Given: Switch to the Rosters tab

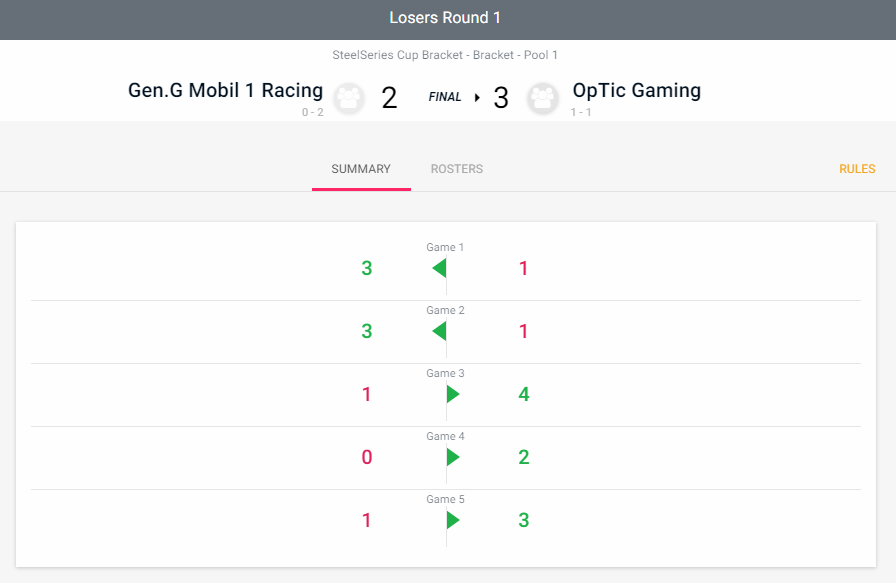Looking at the screenshot, I should [457, 169].
